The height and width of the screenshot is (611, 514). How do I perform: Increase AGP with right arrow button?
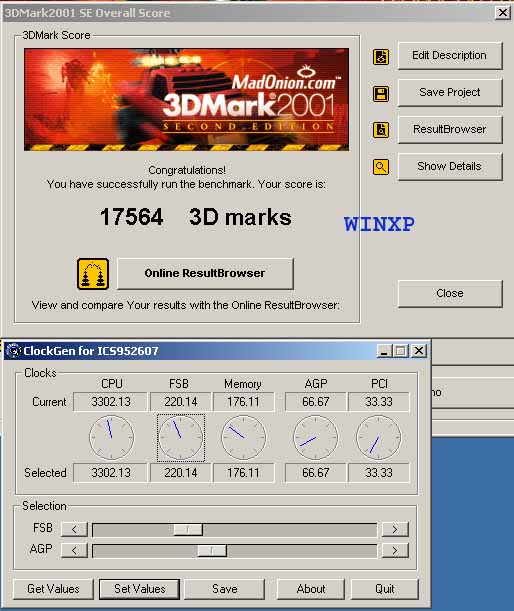[395, 550]
